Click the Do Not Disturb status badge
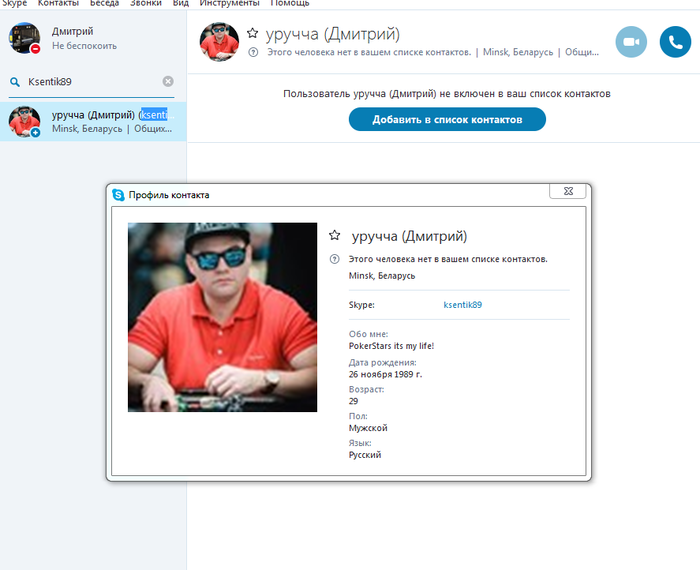The height and width of the screenshot is (570, 700). coord(35,49)
